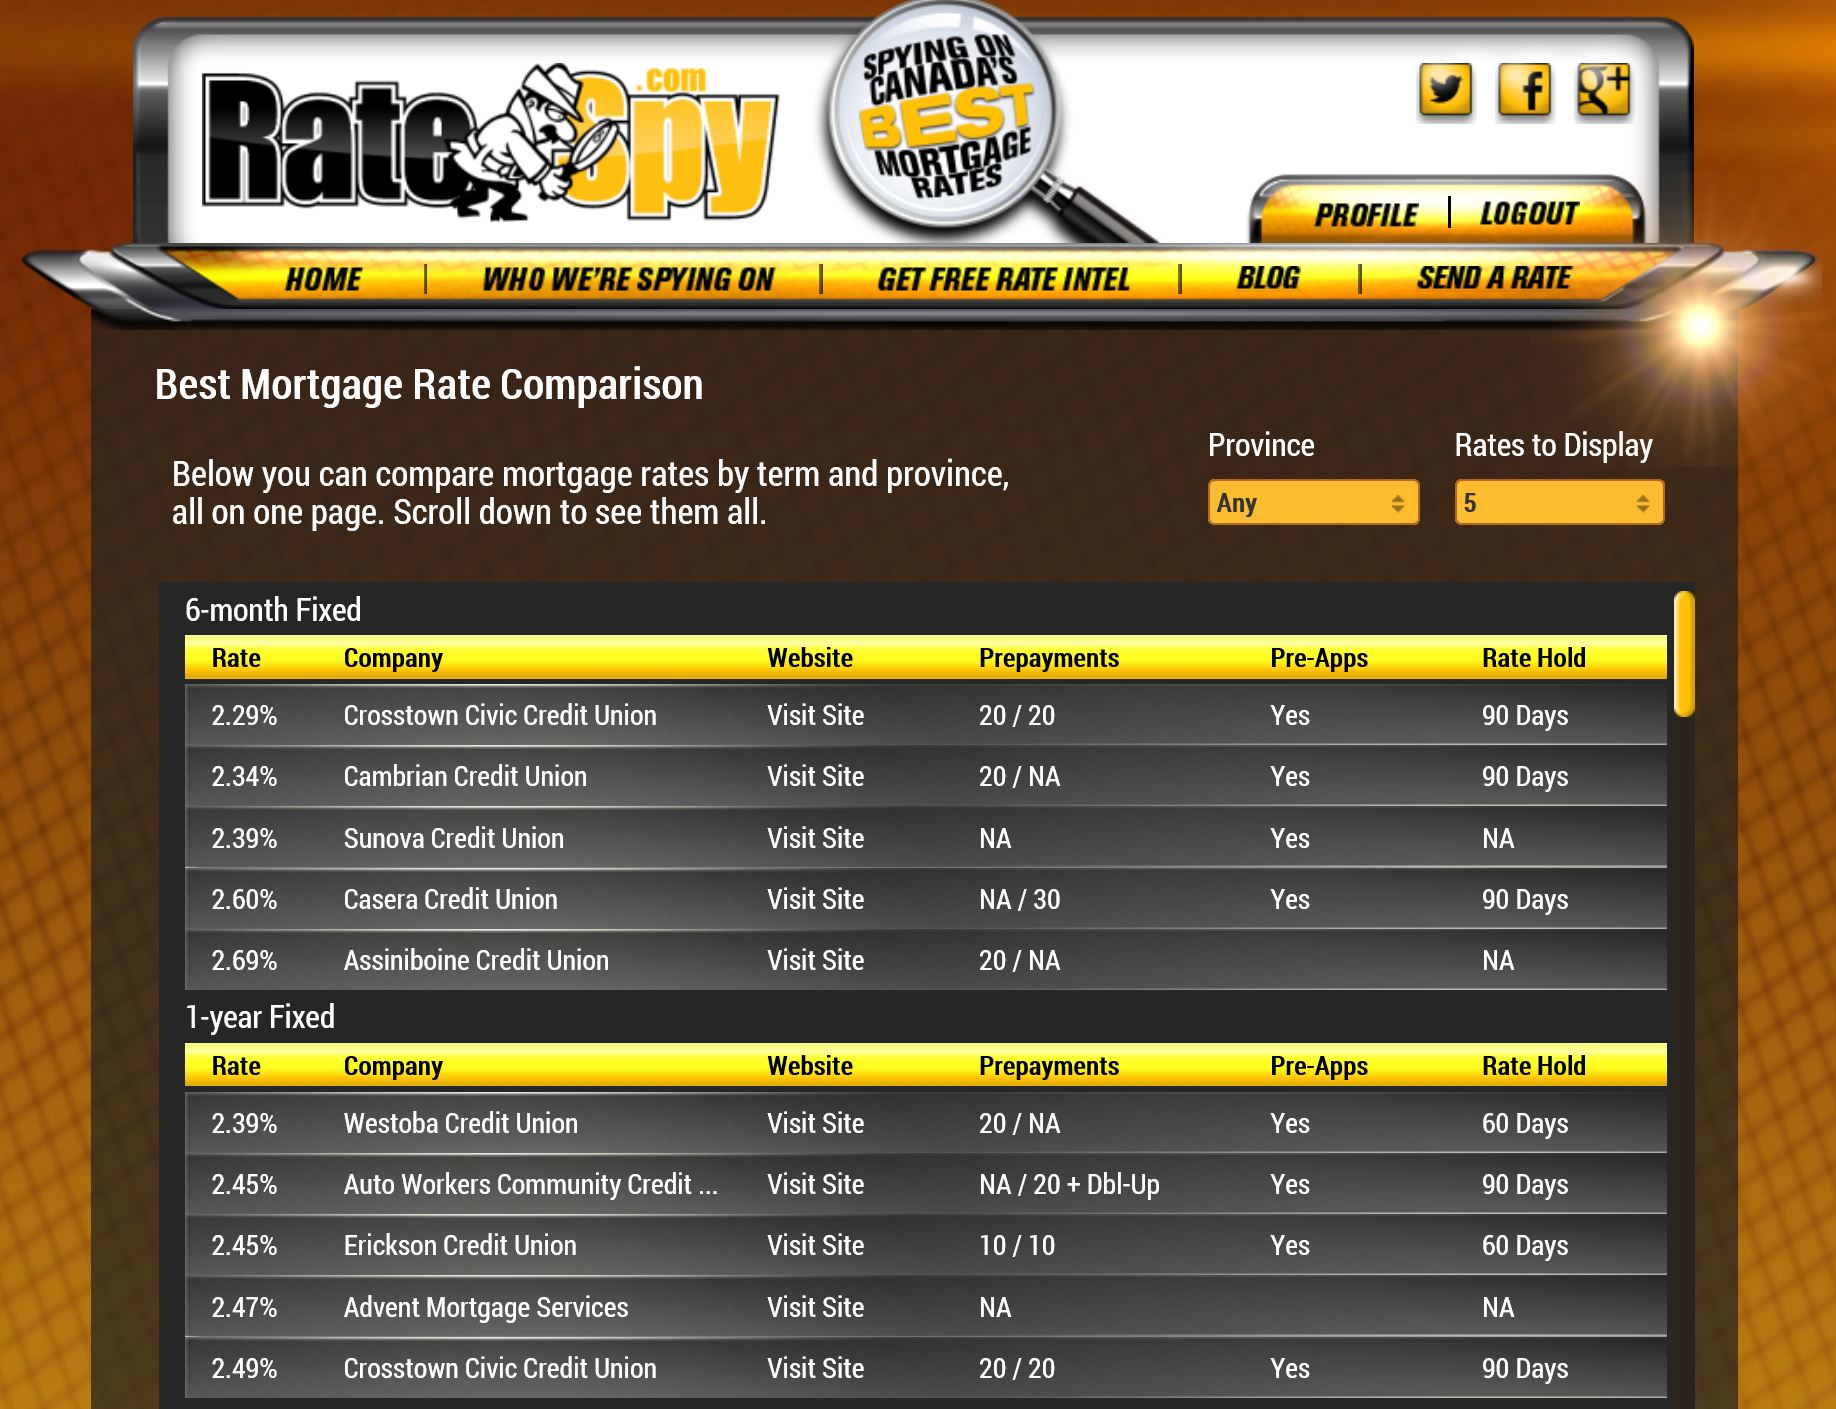
Task: Select the Assiniboine Credit Union company name
Action: [476, 960]
